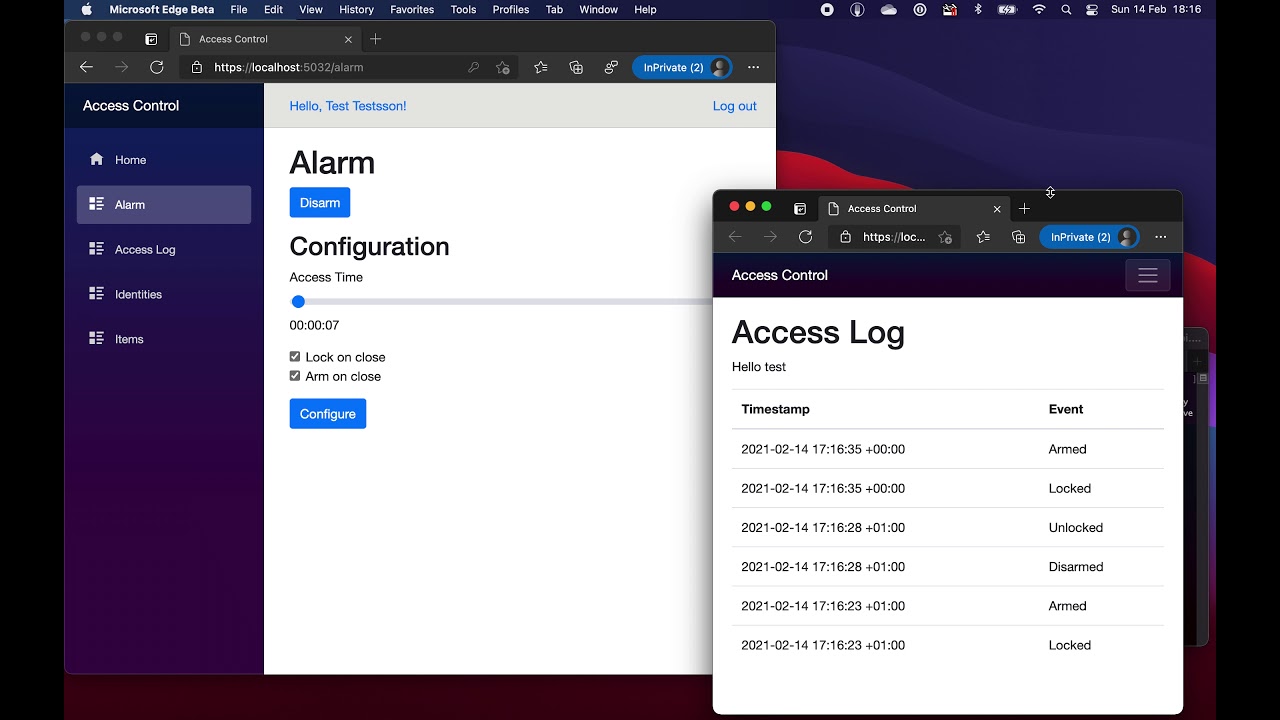The width and height of the screenshot is (1280, 720).
Task: Click the Unlocked event cell
Action: click(x=1076, y=527)
